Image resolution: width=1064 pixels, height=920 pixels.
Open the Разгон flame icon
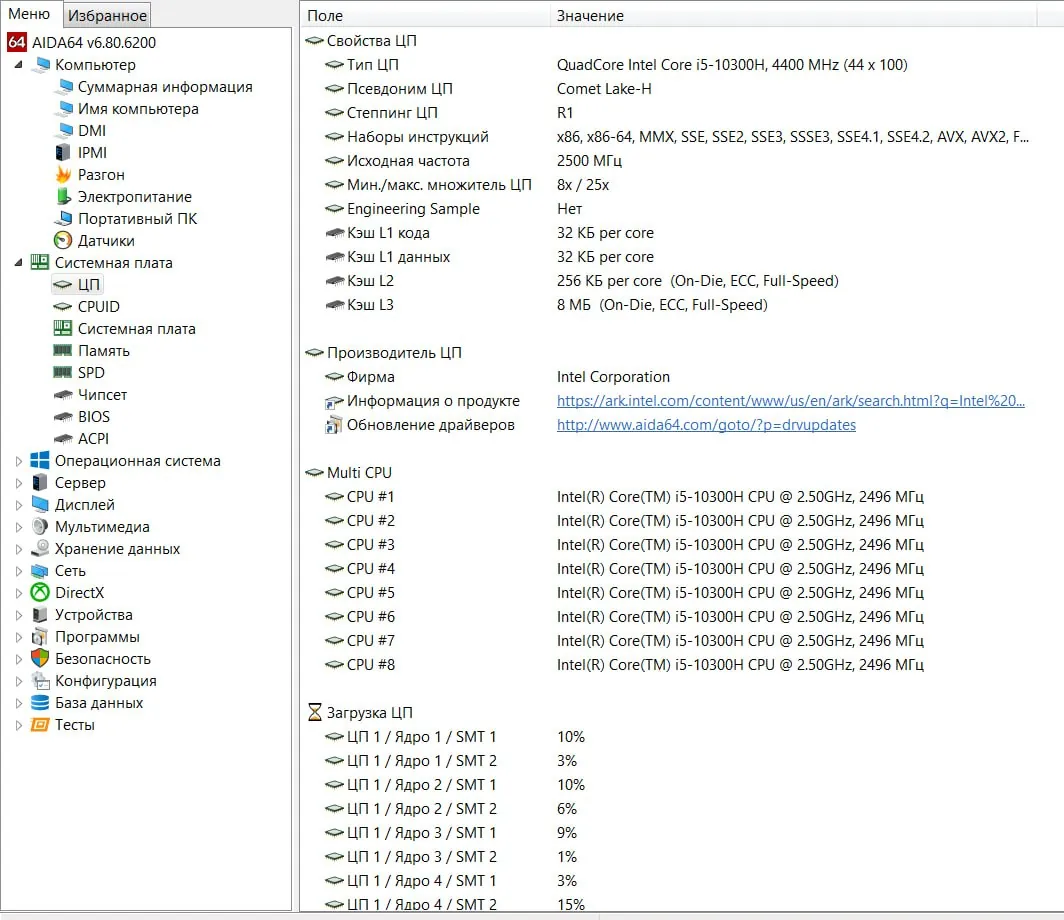point(63,174)
